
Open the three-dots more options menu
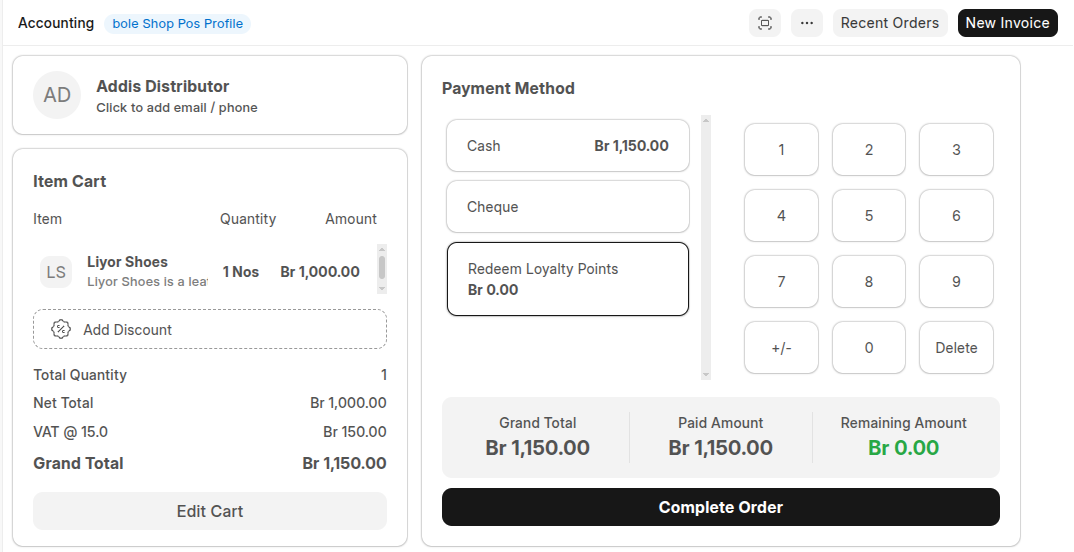pos(806,23)
